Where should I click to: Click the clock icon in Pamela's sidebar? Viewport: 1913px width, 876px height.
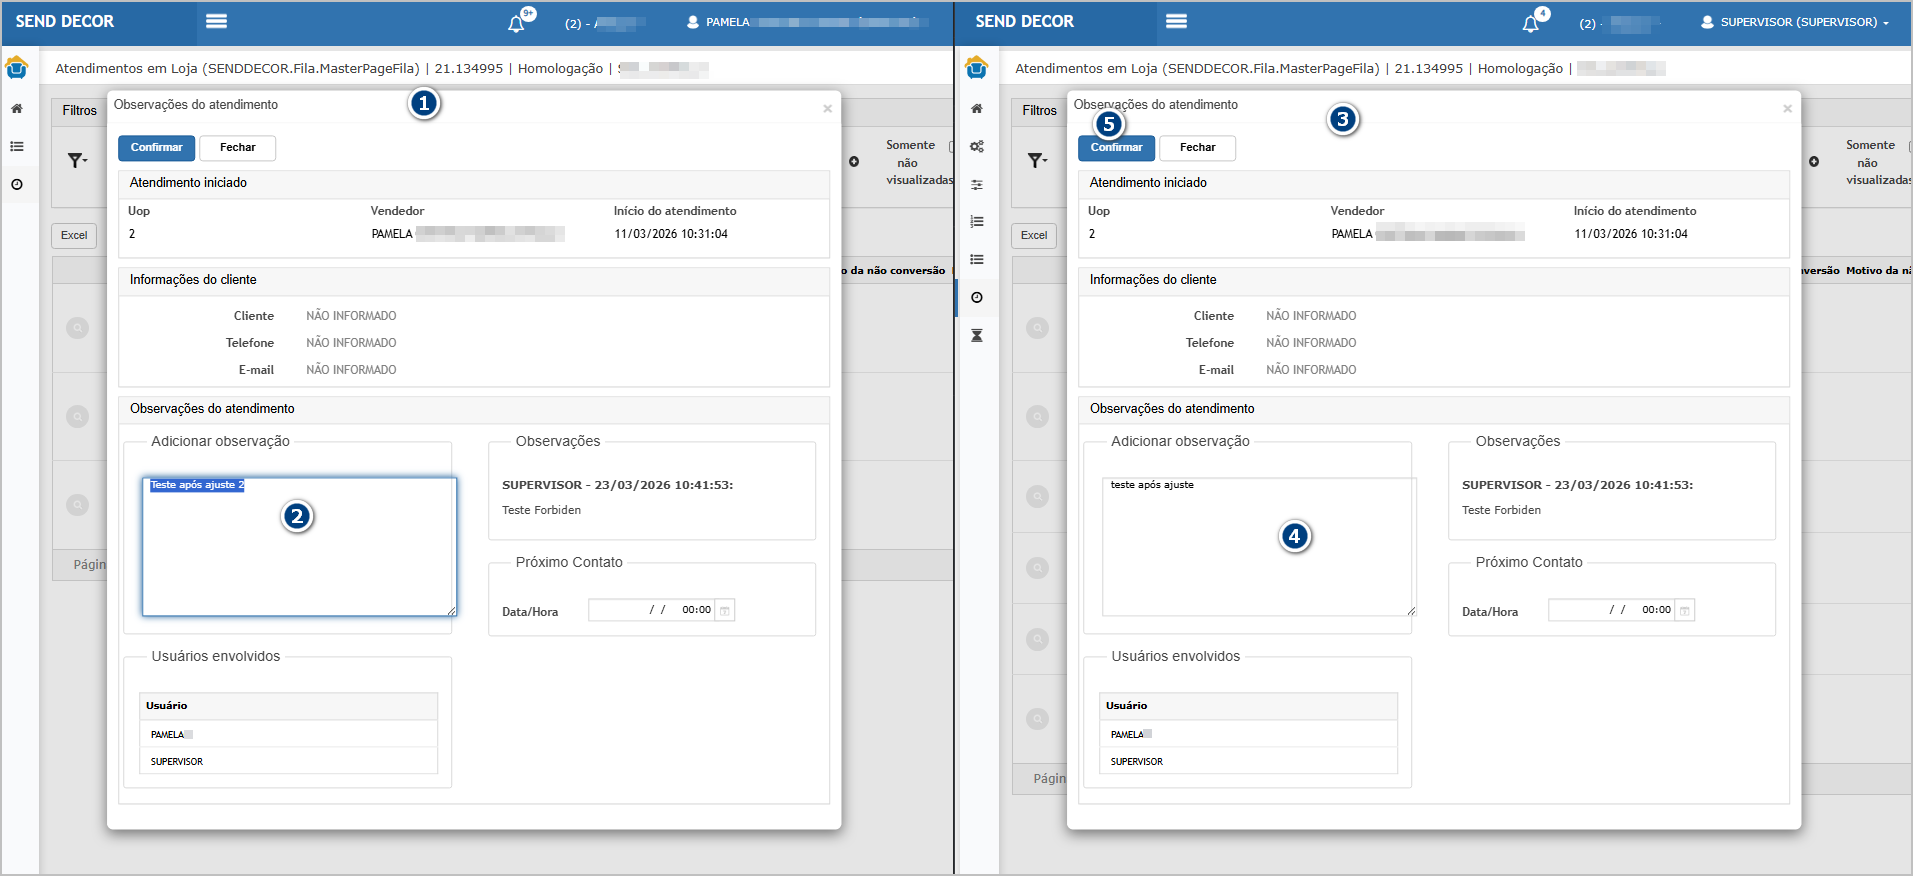[x=17, y=185]
